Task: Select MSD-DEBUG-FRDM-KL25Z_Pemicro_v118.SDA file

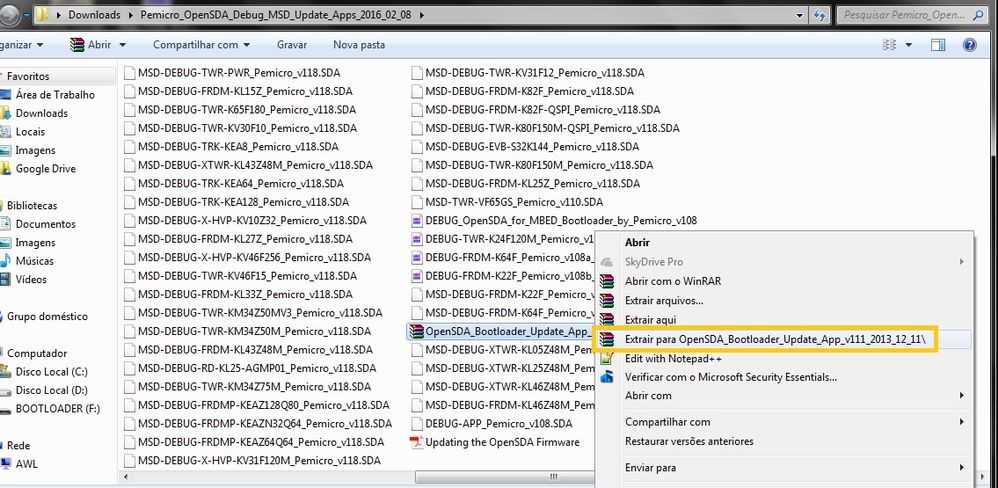Action: [x=525, y=184]
